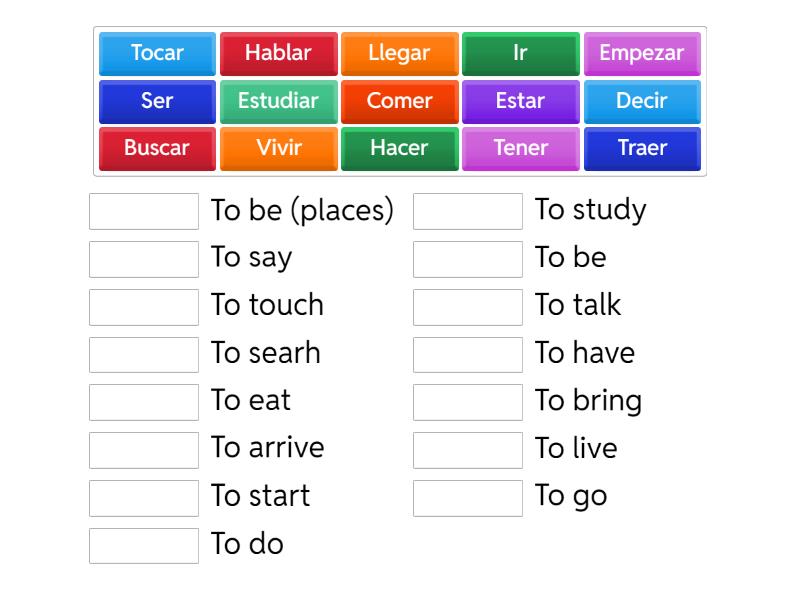This screenshot has height=600, width=800.
Task: Click the blue Tocar word tile
Action: pyautogui.click(x=157, y=54)
